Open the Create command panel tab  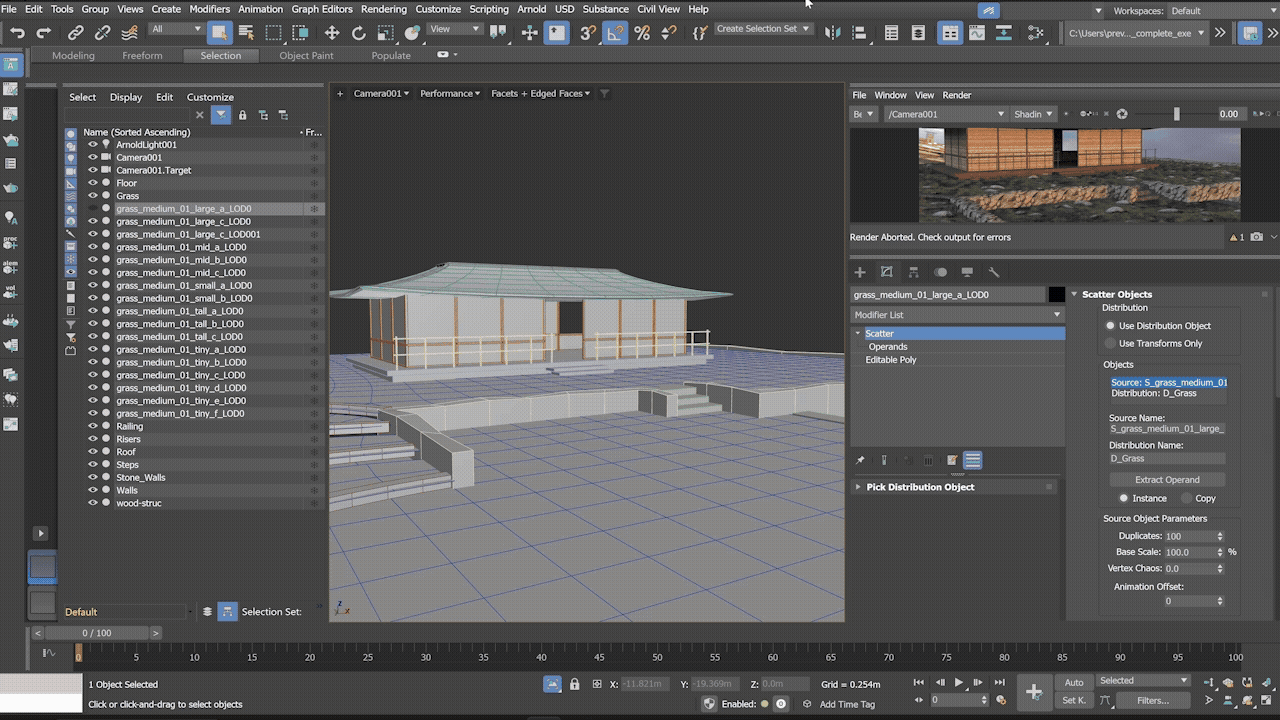click(859, 272)
